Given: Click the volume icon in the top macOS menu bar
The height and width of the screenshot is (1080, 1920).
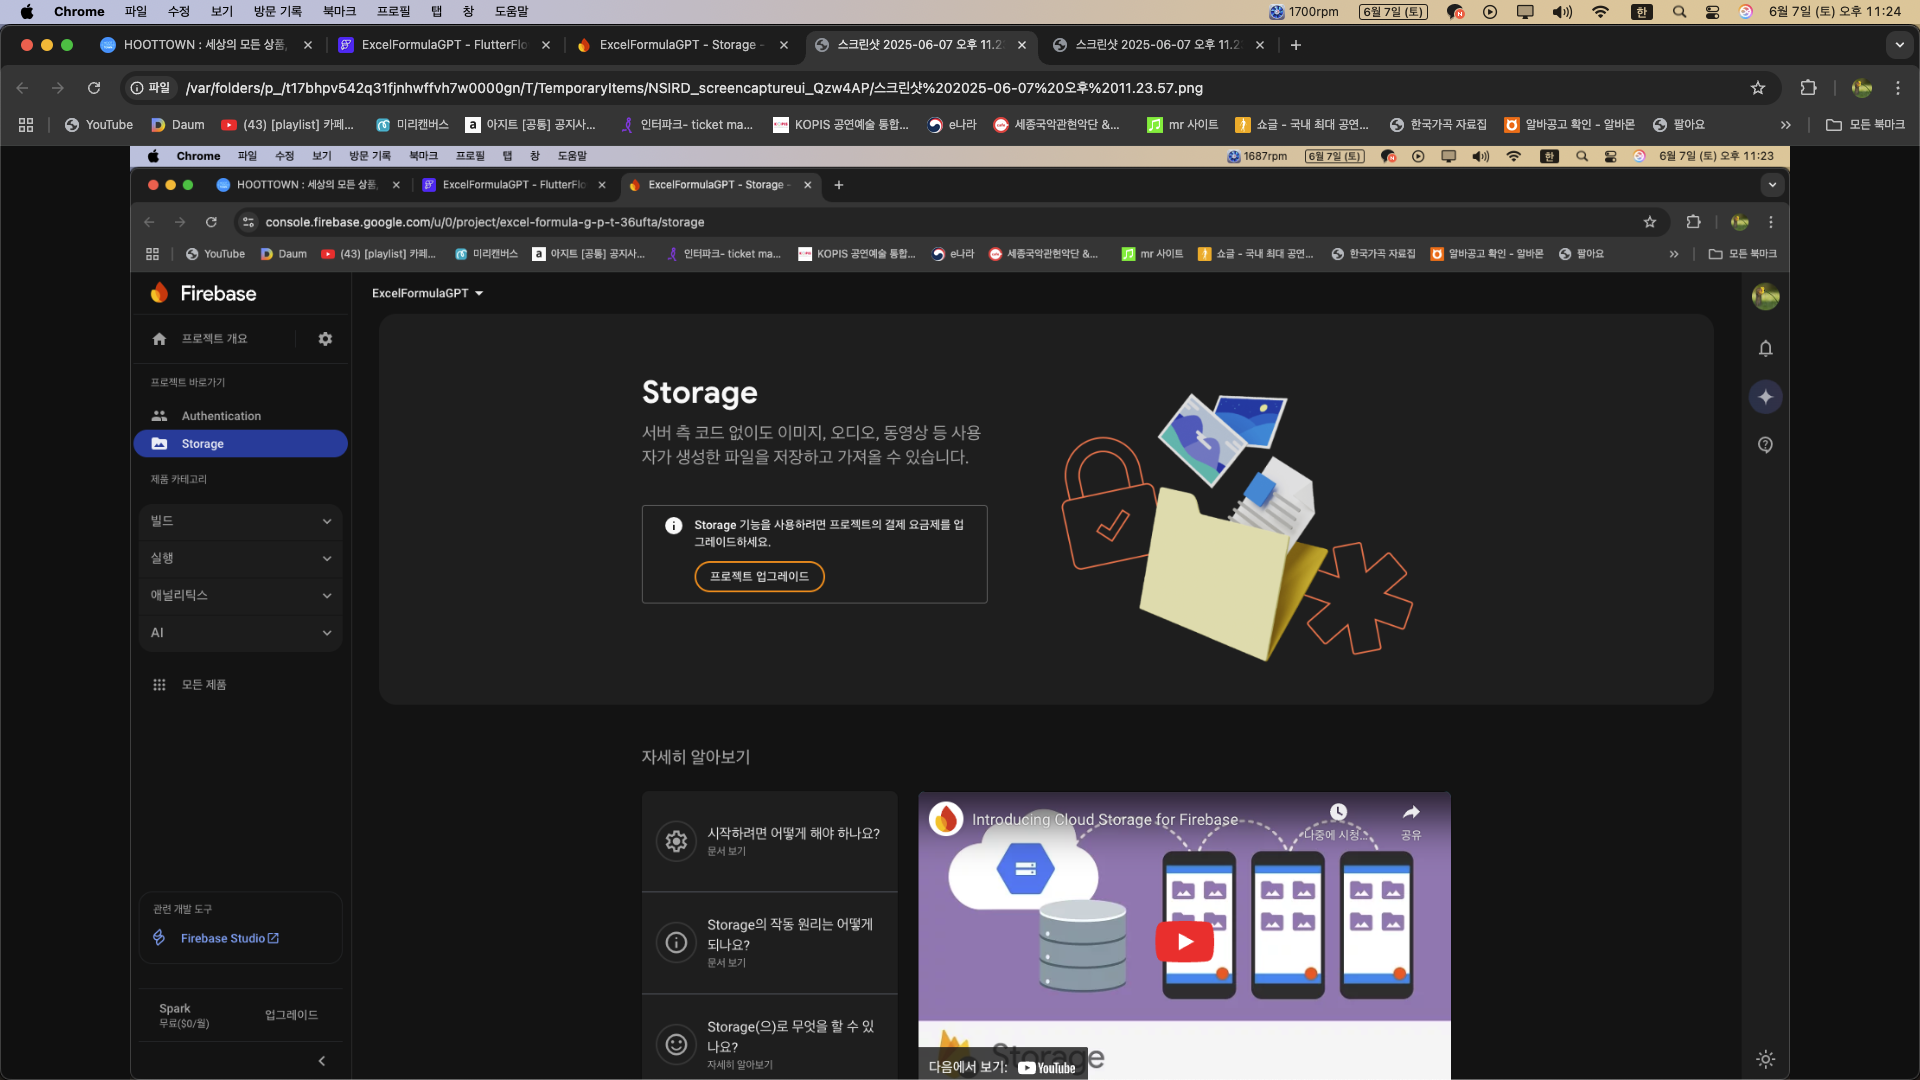Looking at the screenshot, I should tap(1561, 12).
